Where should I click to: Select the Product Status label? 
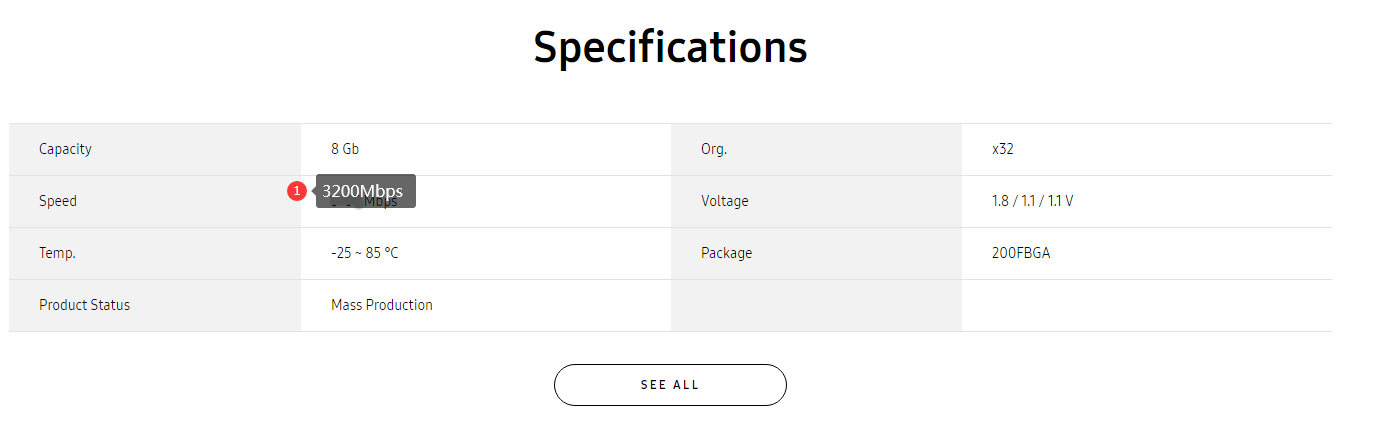coord(85,305)
